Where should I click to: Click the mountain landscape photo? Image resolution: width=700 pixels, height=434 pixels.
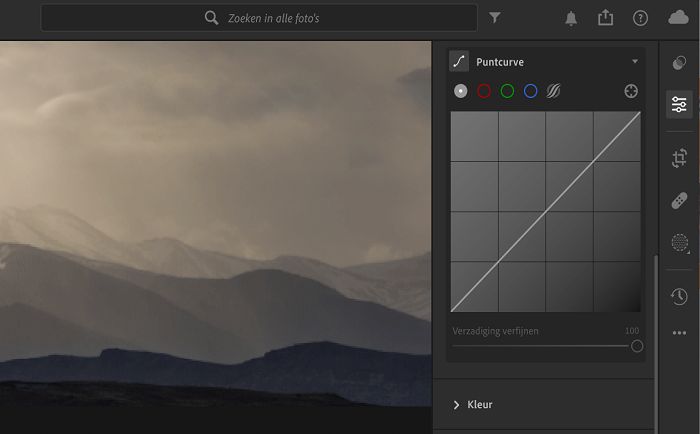[x=216, y=223]
